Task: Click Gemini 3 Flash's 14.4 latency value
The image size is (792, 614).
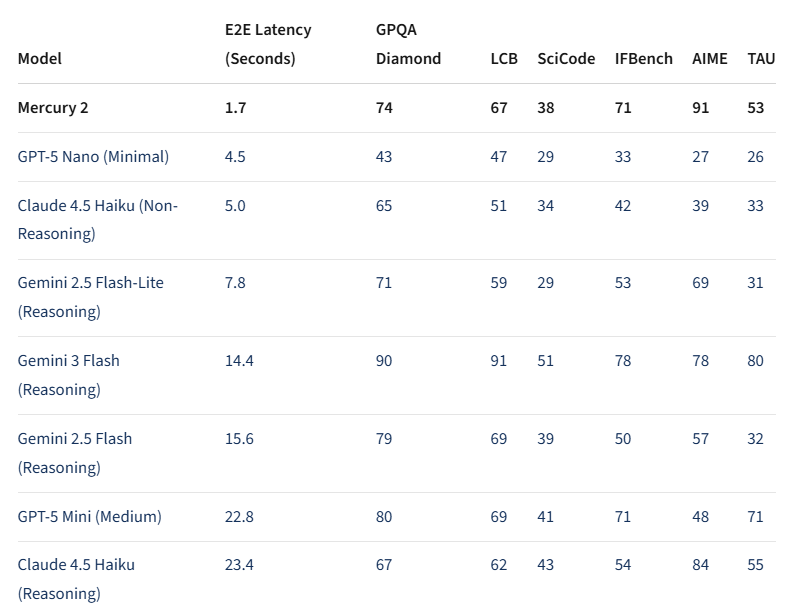Action: (x=239, y=361)
